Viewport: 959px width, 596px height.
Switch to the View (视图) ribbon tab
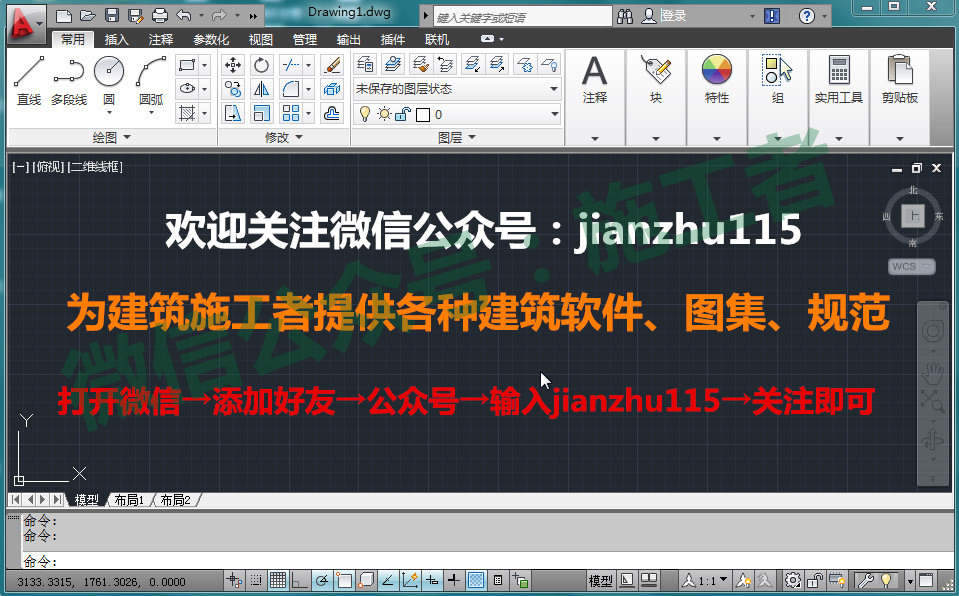[x=261, y=39]
